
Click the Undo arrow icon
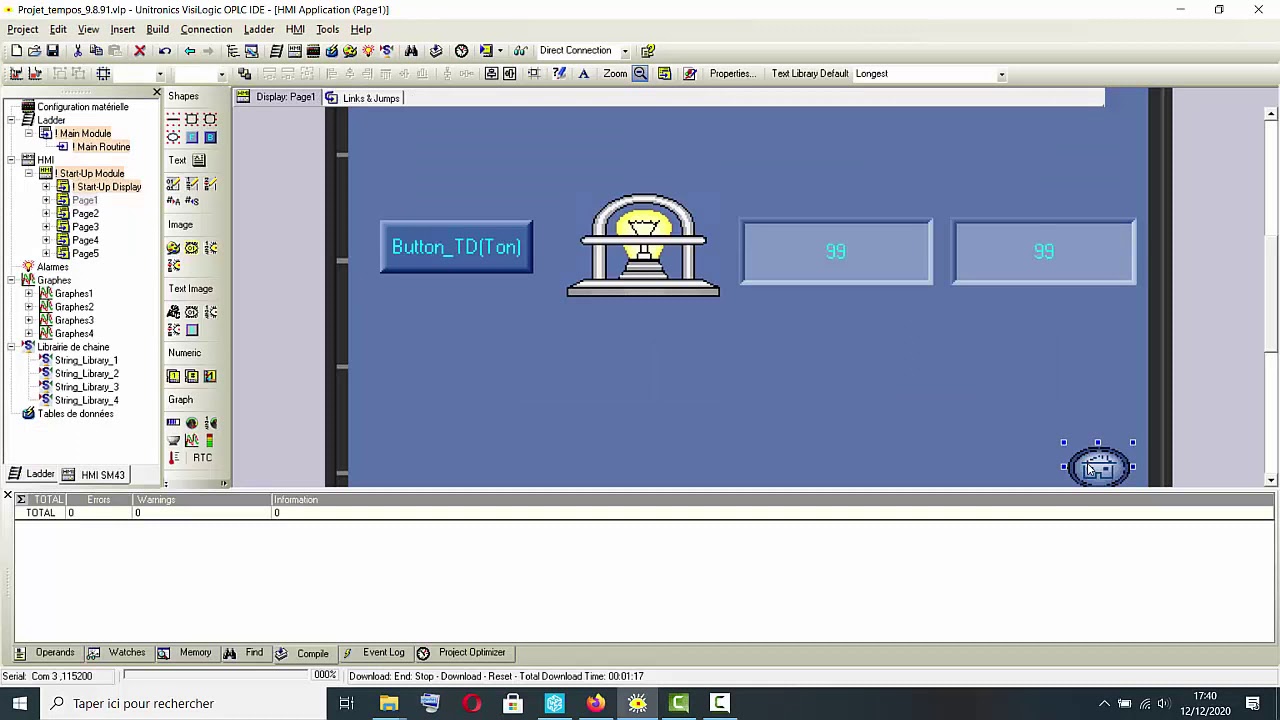tap(165, 50)
